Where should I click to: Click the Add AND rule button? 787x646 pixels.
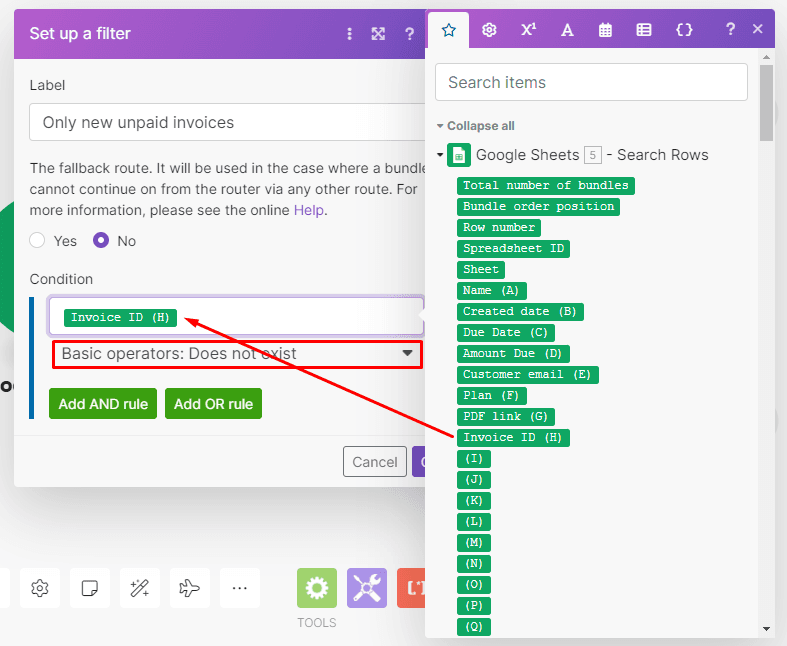(103, 404)
